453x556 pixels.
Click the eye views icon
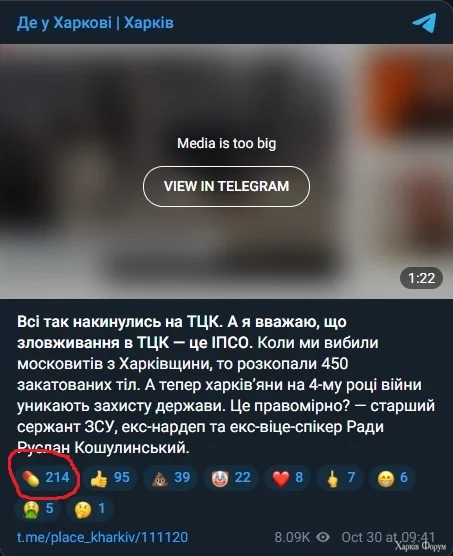click(323, 537)
